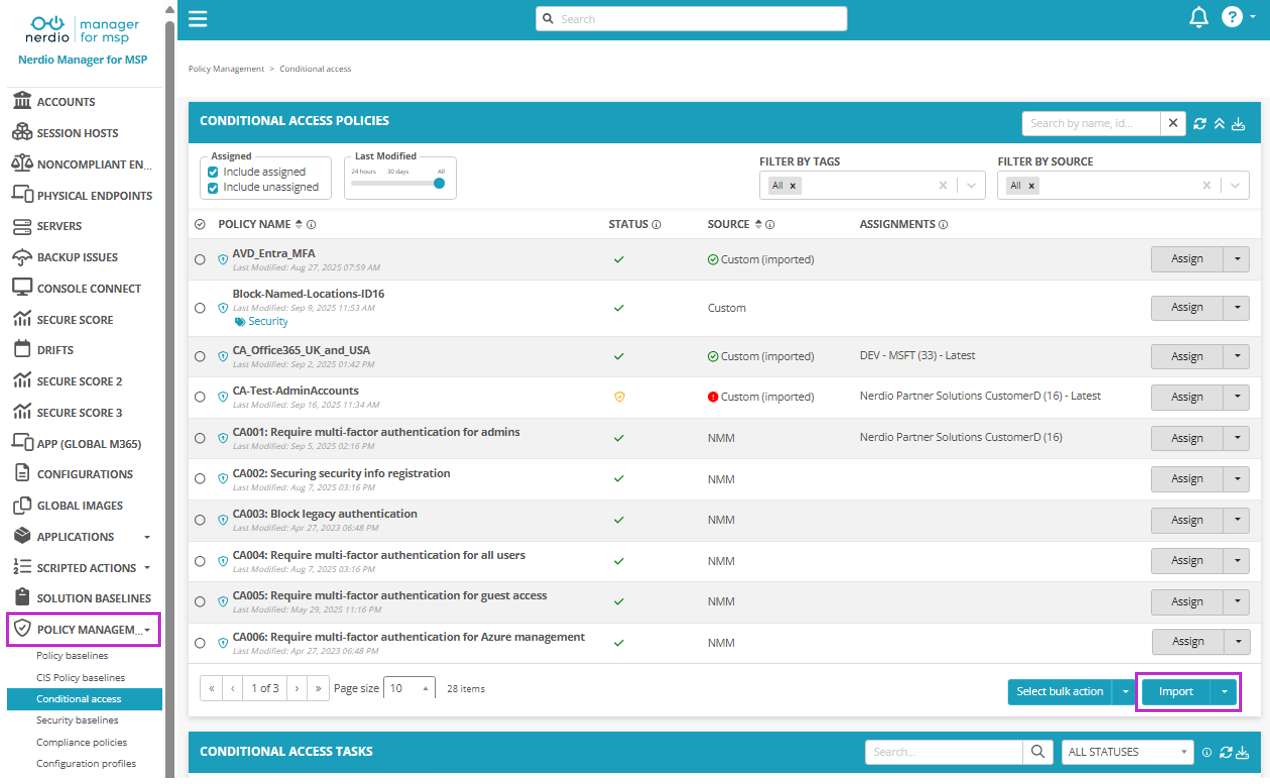Select the CA001 row radio
The width and height of the screenshot is (1270, 784).
pyautogui.click(x=200, y=438)
